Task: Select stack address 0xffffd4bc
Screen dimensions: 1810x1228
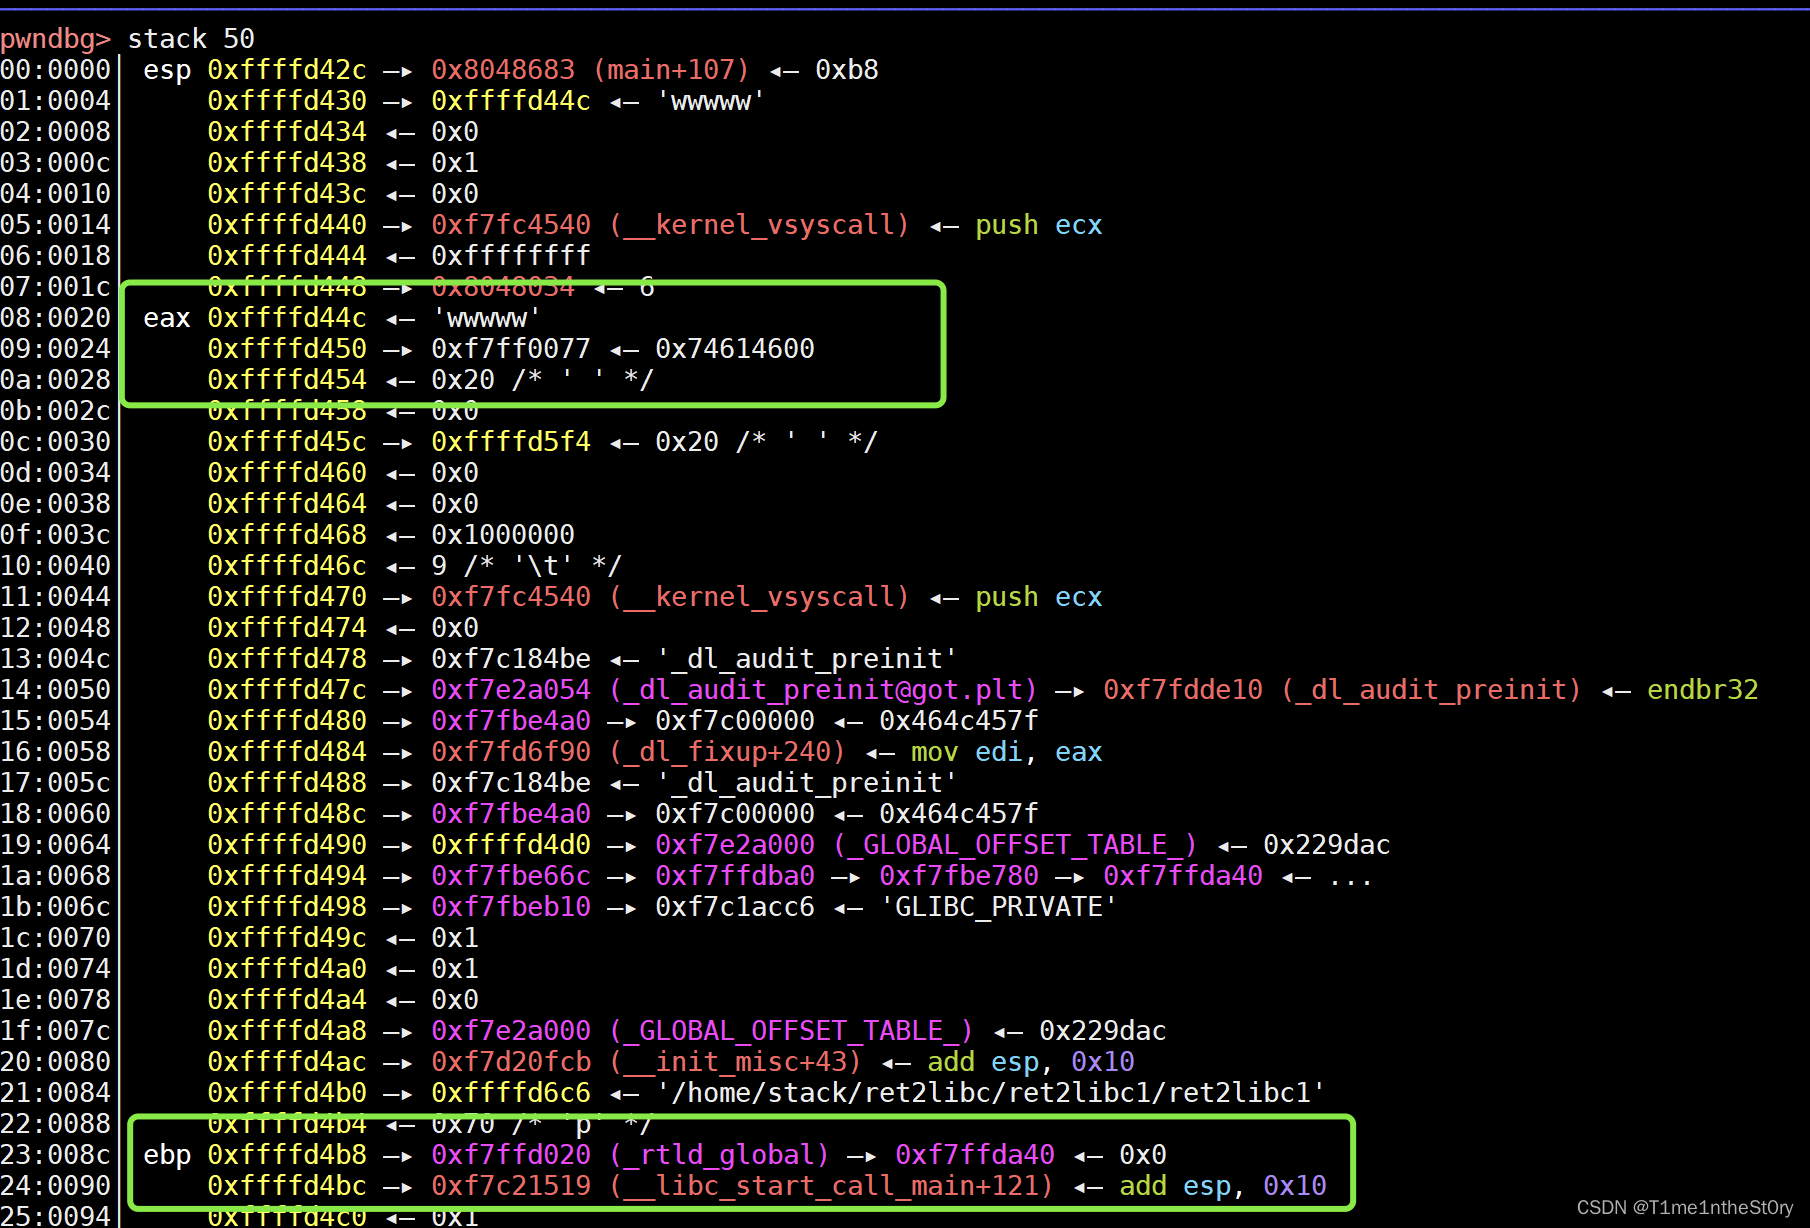Action: pos(287,1186)
